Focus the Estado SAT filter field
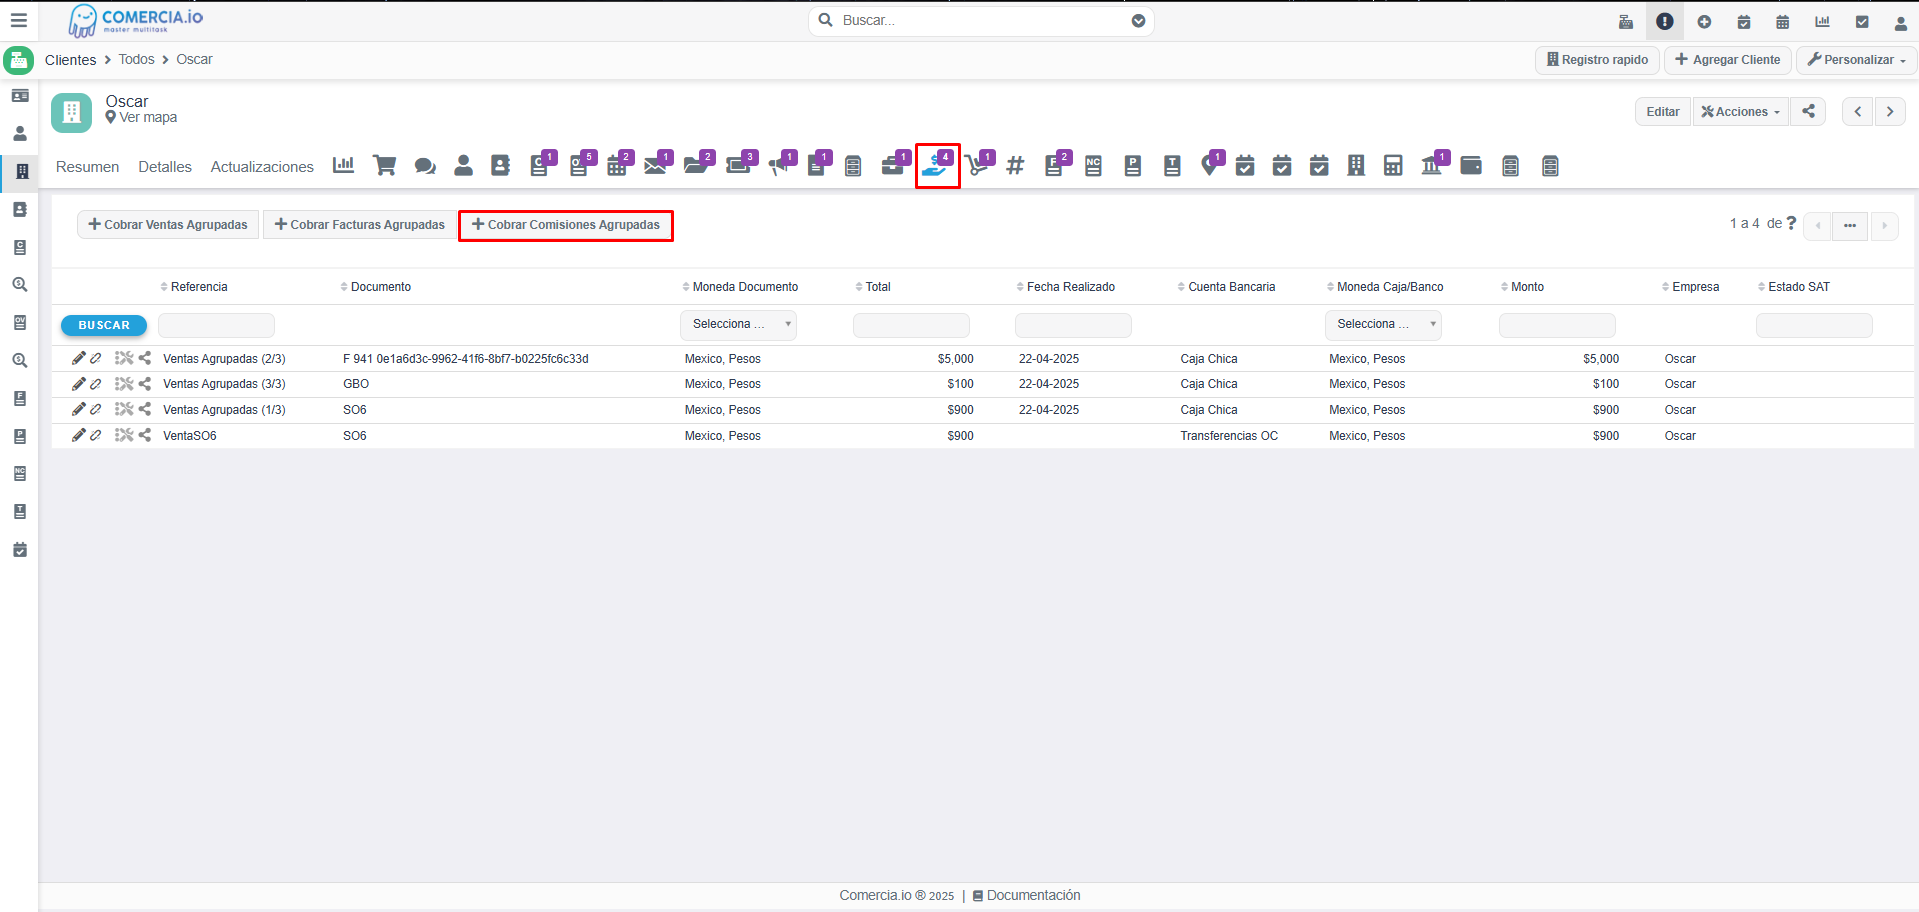Image resolution: width=1919 pixels, height=912 pixels. click(1814, 325)
